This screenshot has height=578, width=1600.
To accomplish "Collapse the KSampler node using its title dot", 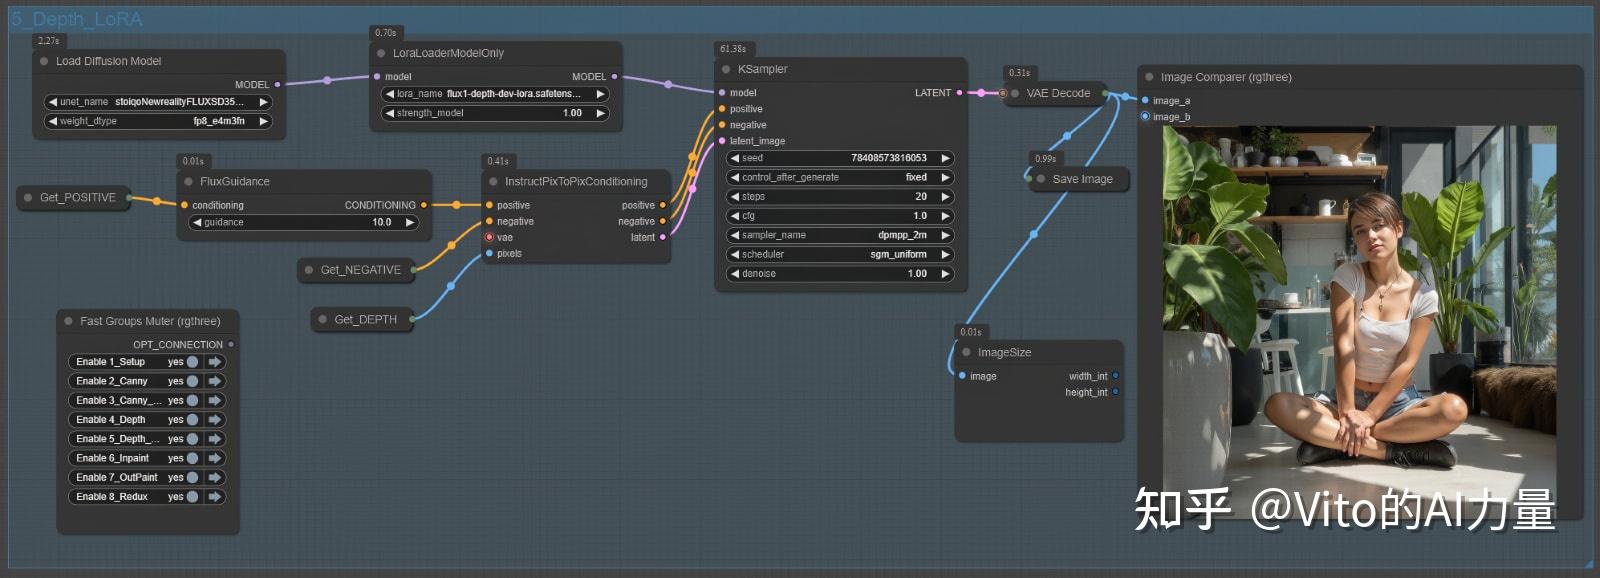I will (726, 70).
